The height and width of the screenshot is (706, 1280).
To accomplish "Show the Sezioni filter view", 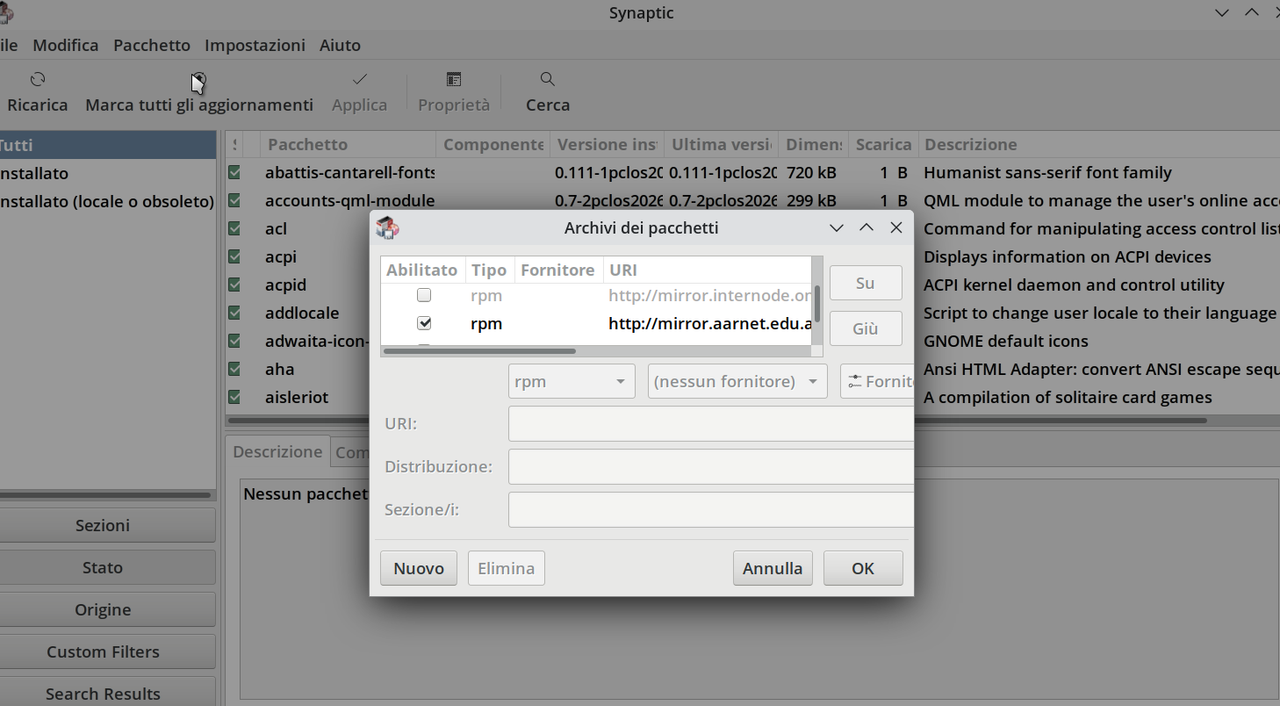I will pyautogui.click(x=103, y=525).
